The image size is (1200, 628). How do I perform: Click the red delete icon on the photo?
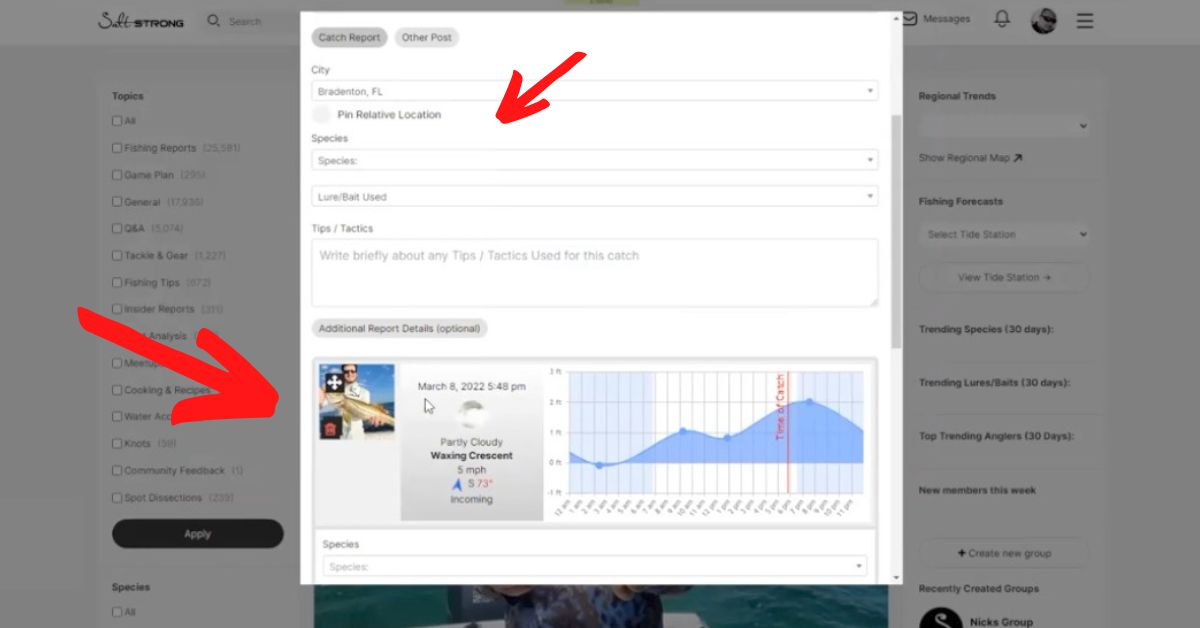coord(333,427)
